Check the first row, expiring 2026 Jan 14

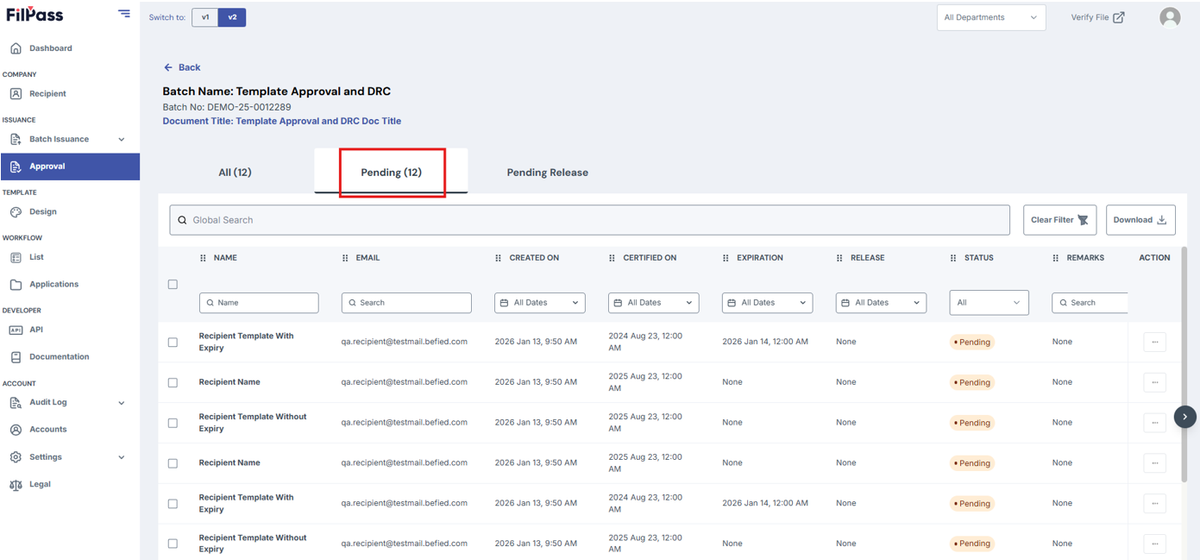tap(173, 342)
